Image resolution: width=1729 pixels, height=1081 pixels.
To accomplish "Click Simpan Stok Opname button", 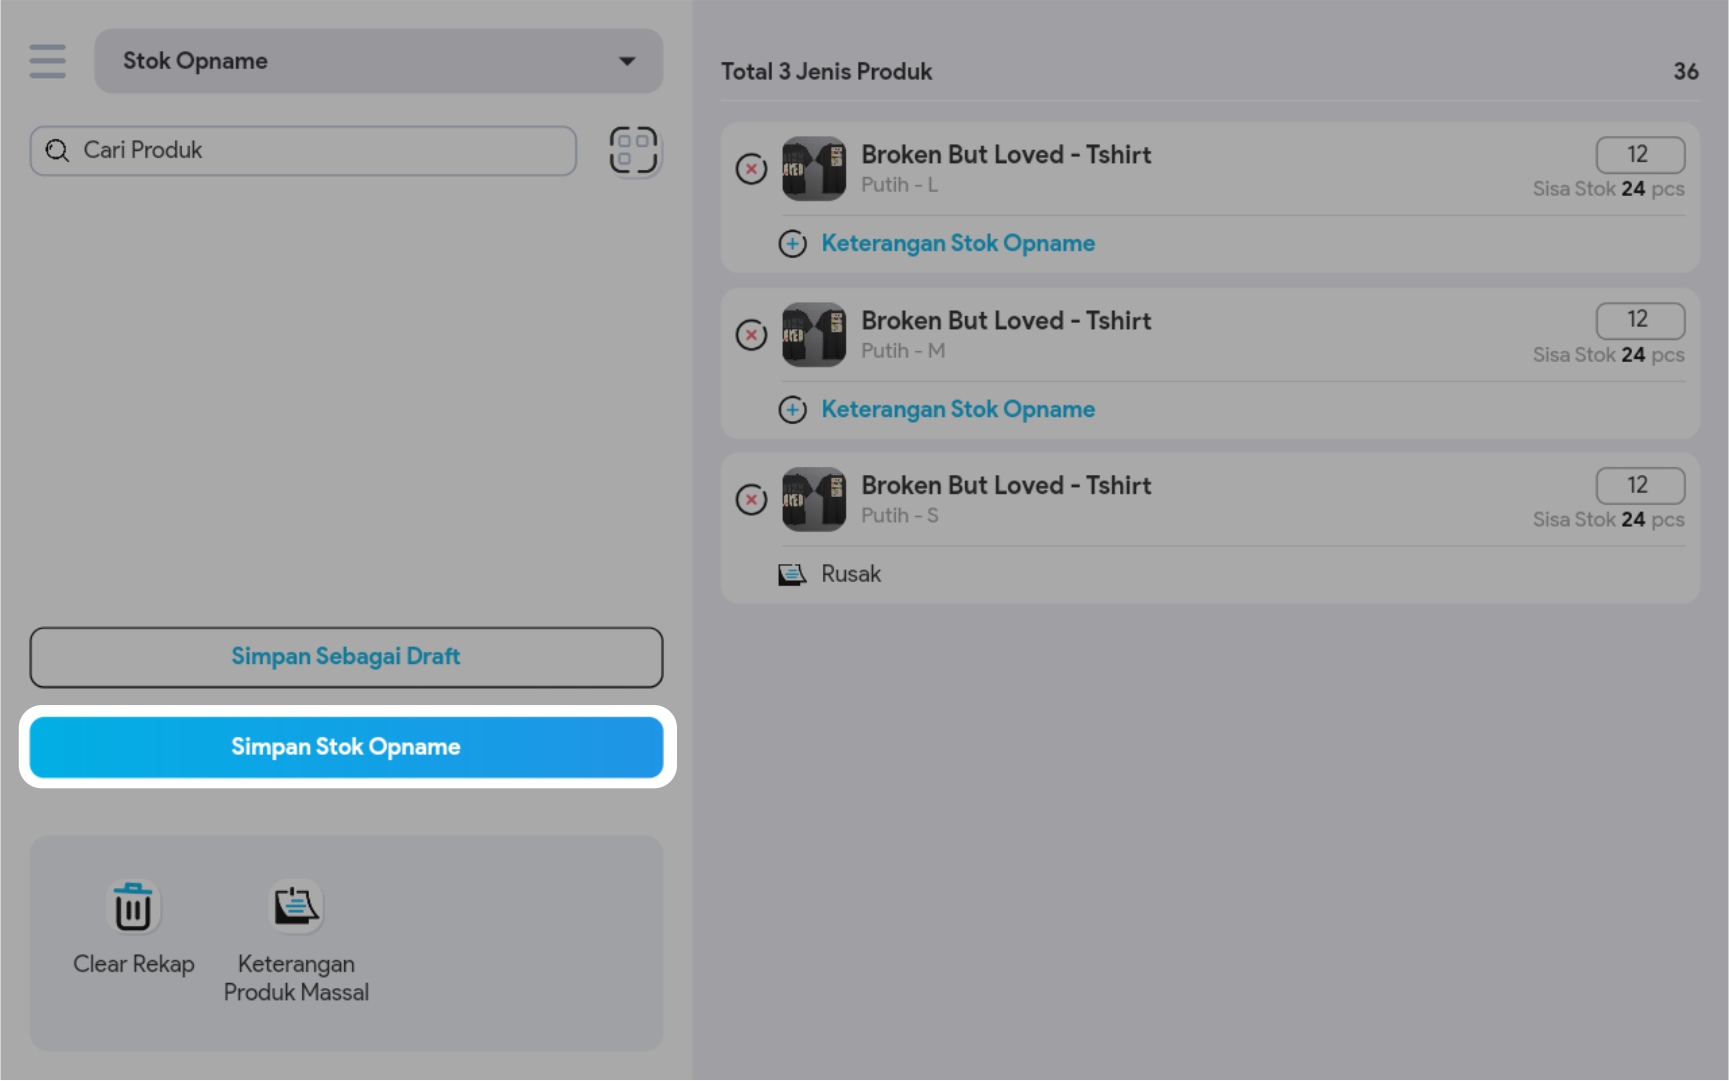I will tap(346, 747).
